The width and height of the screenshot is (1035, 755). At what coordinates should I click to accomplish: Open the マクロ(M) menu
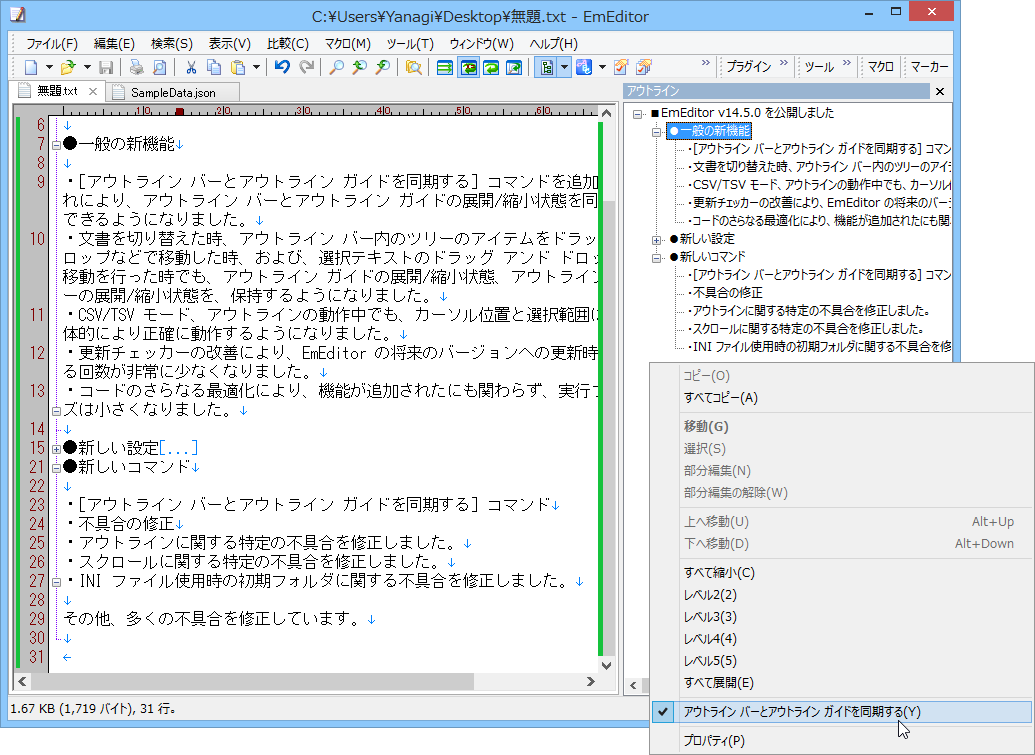(x=347, y=44)
